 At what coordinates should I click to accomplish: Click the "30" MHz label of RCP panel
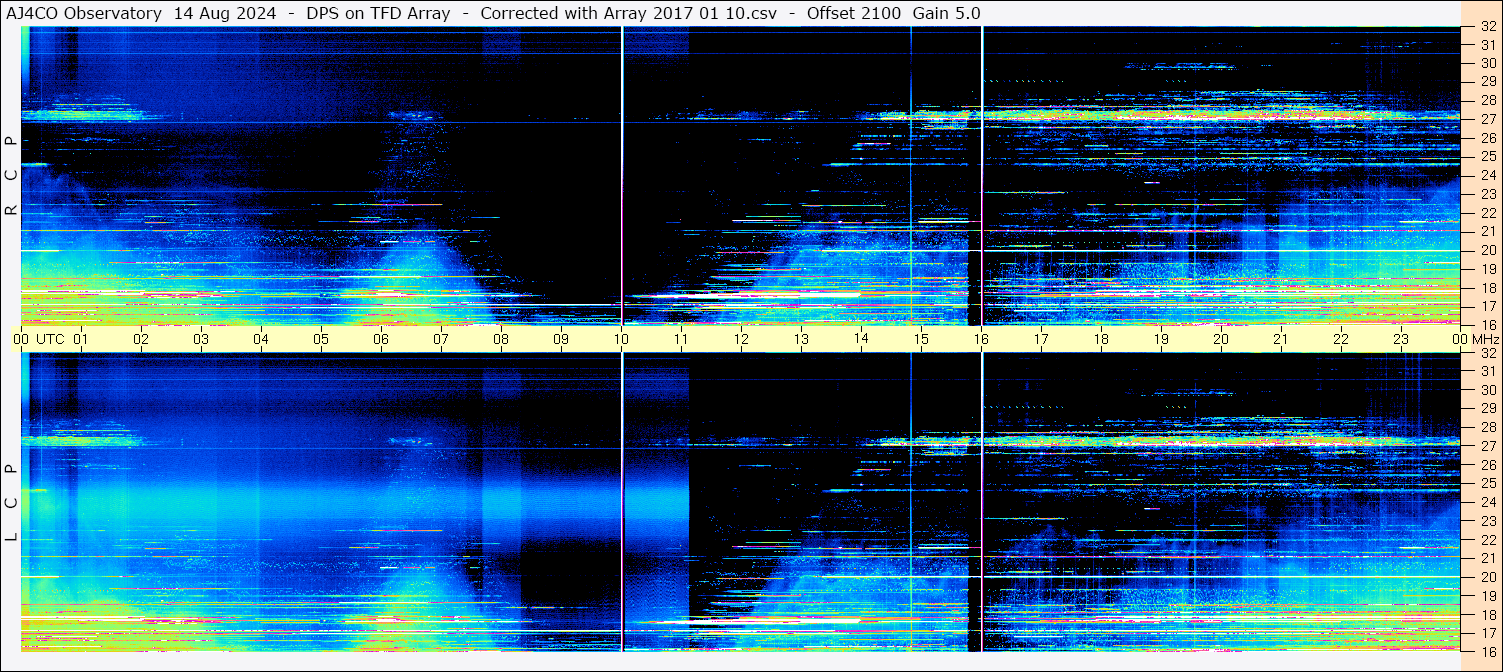(1488, 63)
